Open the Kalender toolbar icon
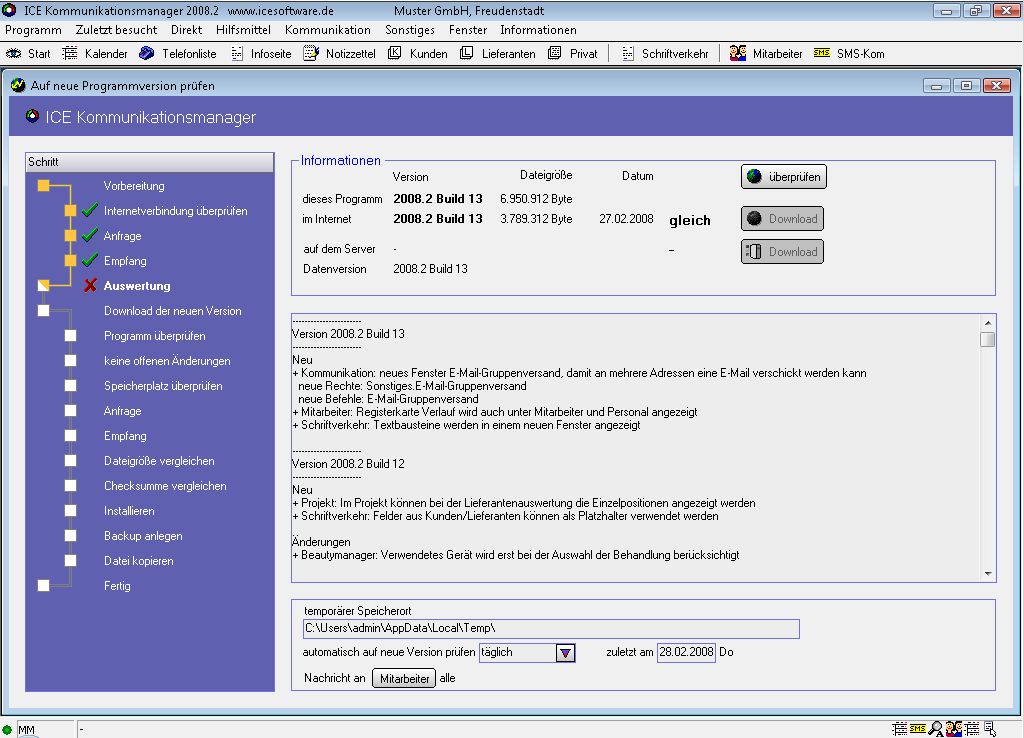 tap(70, 54)
